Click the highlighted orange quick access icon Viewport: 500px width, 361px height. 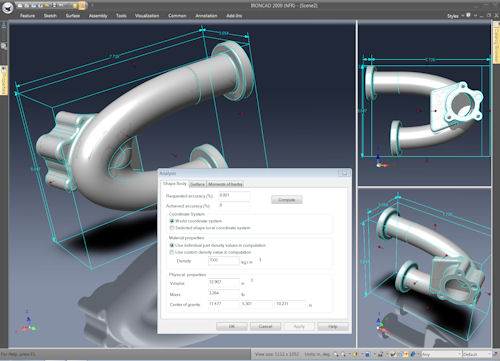pyautogui.click(x=82, y=5)
